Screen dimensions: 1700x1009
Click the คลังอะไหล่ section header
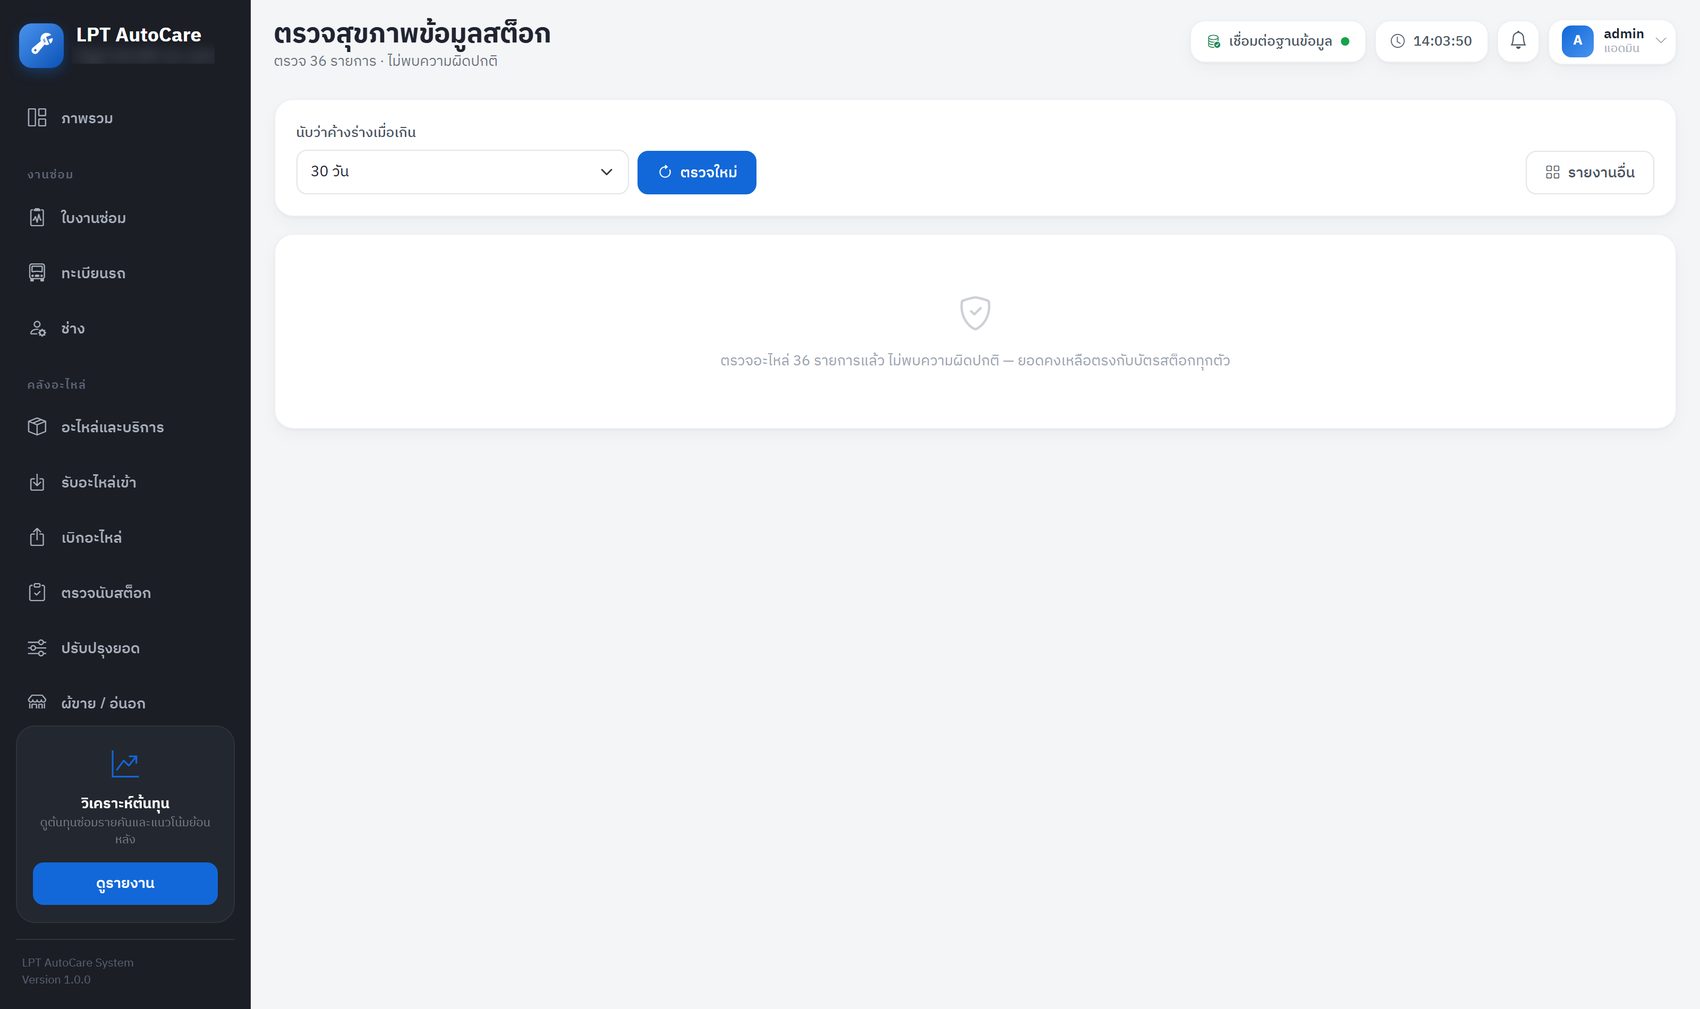(x=56, y=384)
